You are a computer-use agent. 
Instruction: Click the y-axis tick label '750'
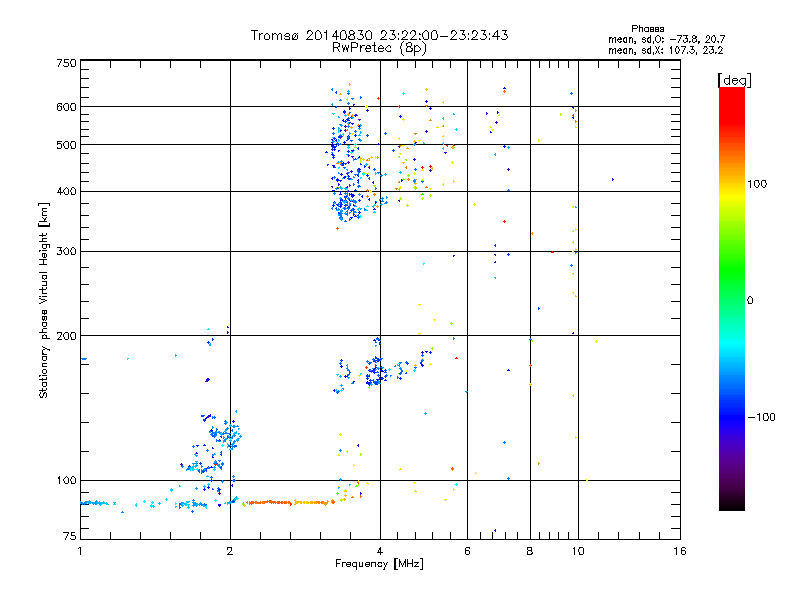point(66,63)
